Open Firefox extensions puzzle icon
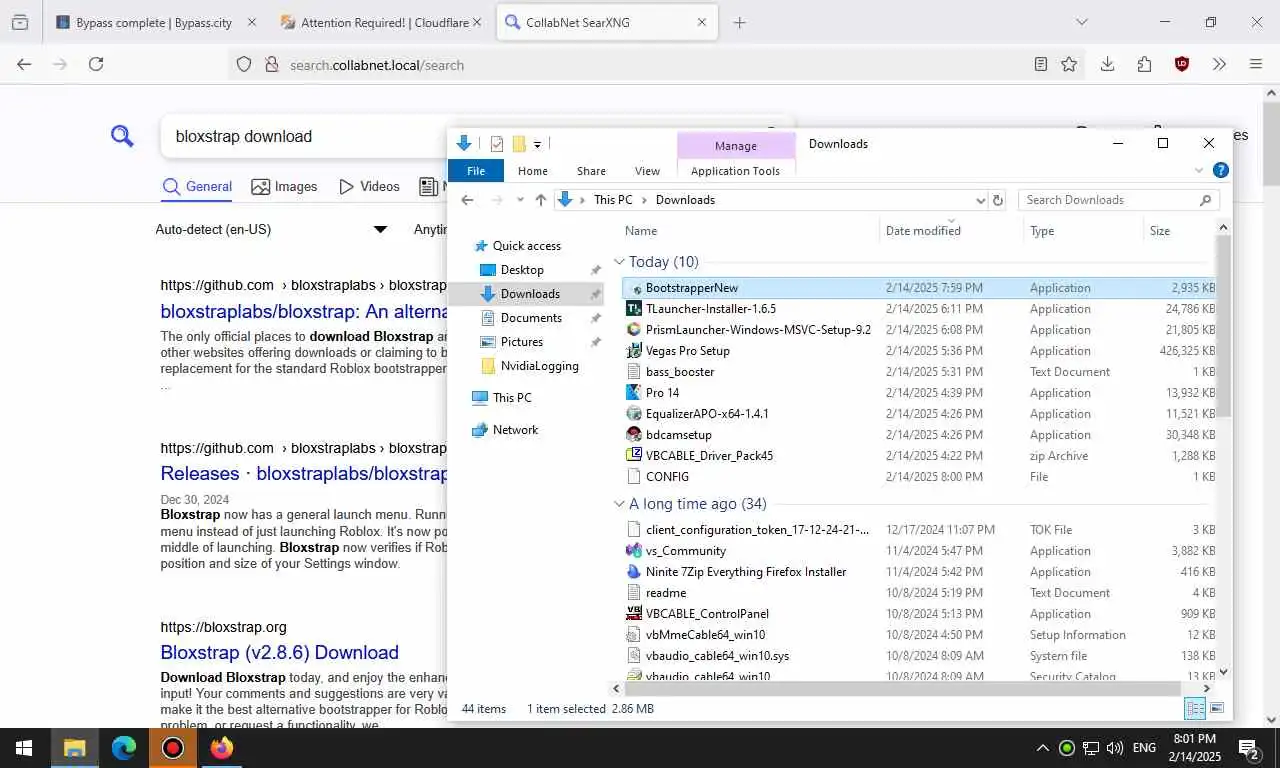Viewport: 1280px width, 768px height. click(1144, 64)
